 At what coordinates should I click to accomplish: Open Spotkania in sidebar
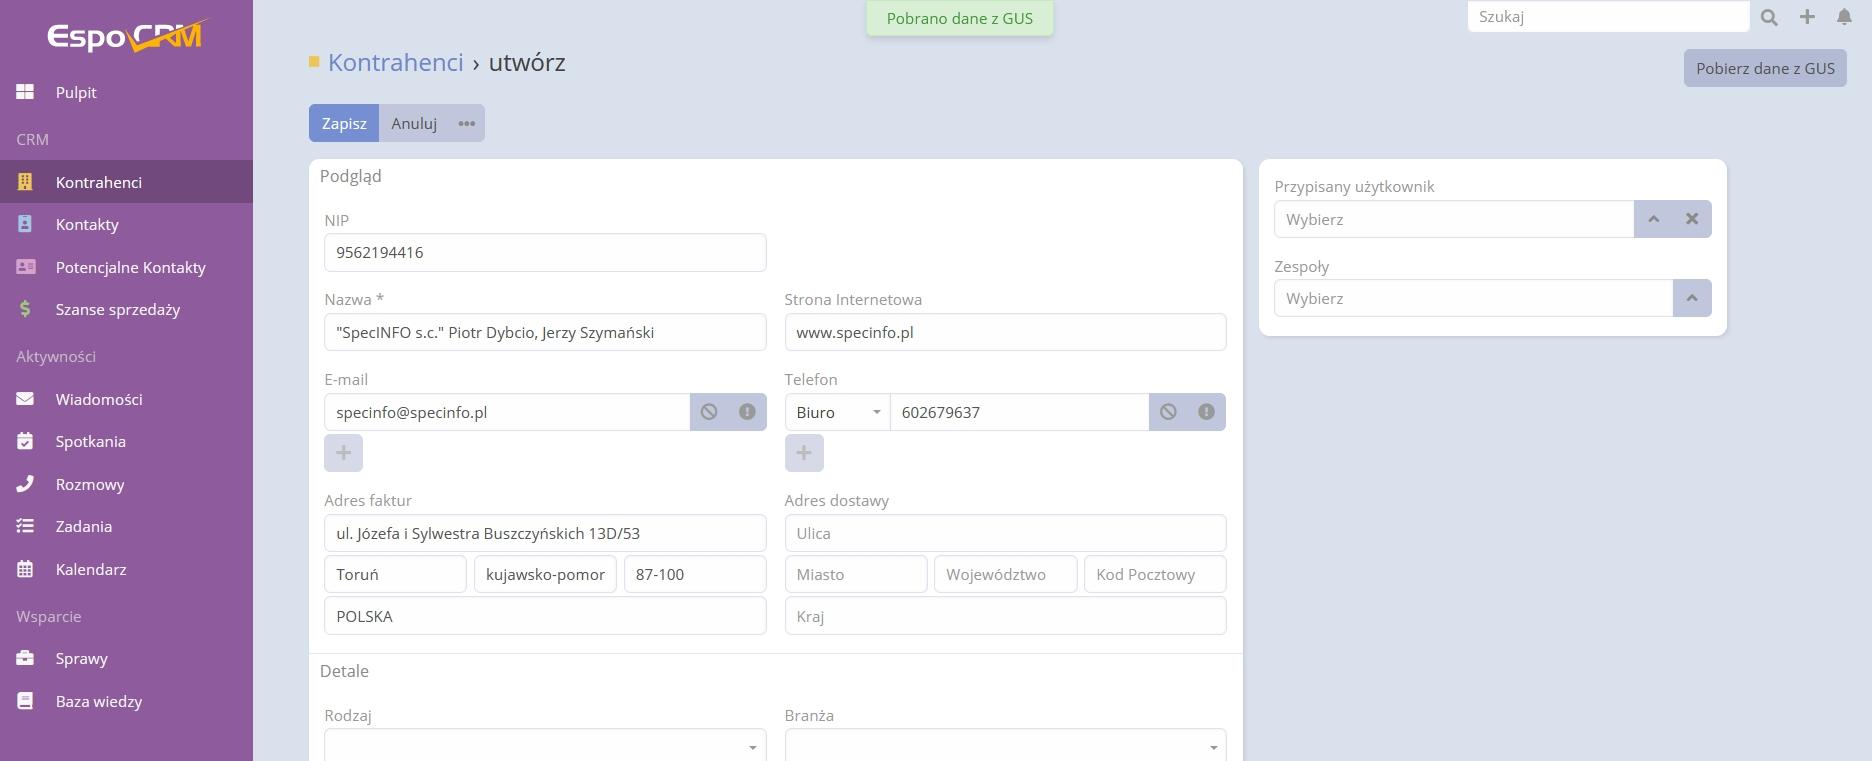click(x=126, y=441)
